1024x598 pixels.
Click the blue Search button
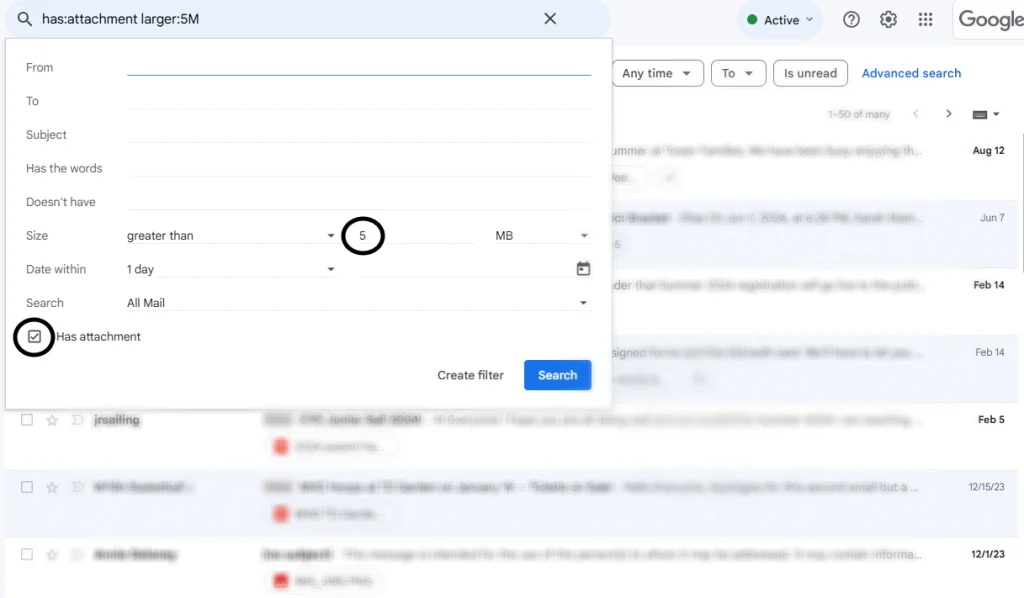click(x=557, y=375)
